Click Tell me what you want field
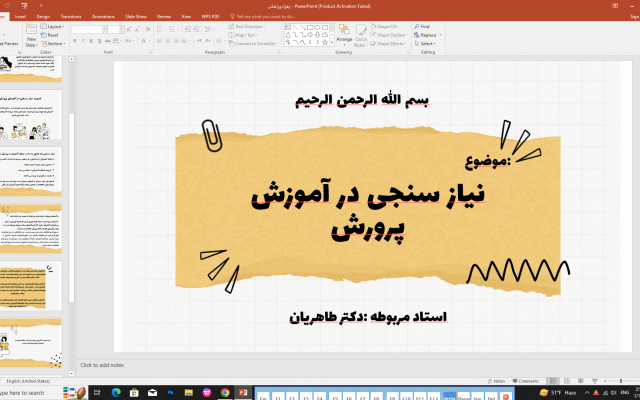 coord(265,17)
